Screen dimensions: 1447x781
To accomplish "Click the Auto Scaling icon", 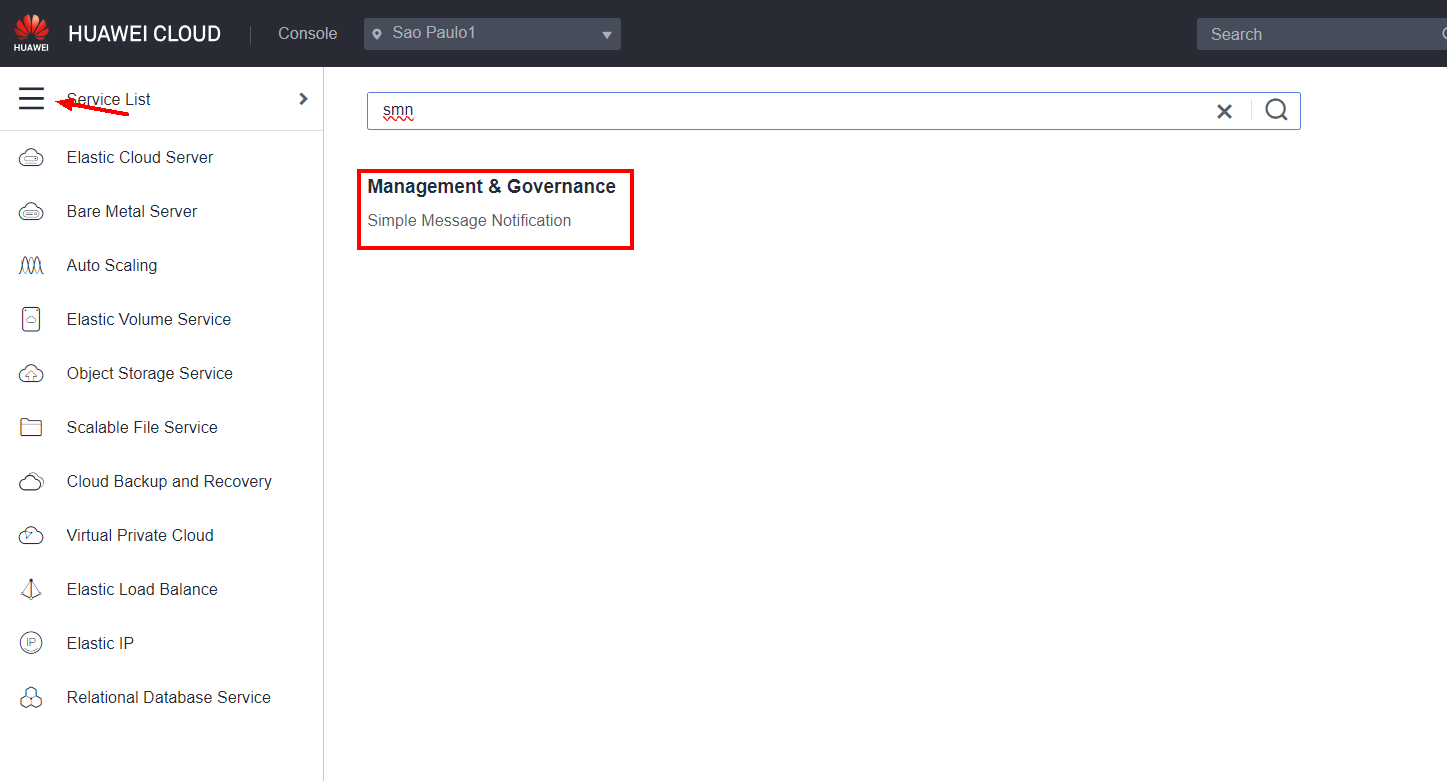I will tap(31, 266).
